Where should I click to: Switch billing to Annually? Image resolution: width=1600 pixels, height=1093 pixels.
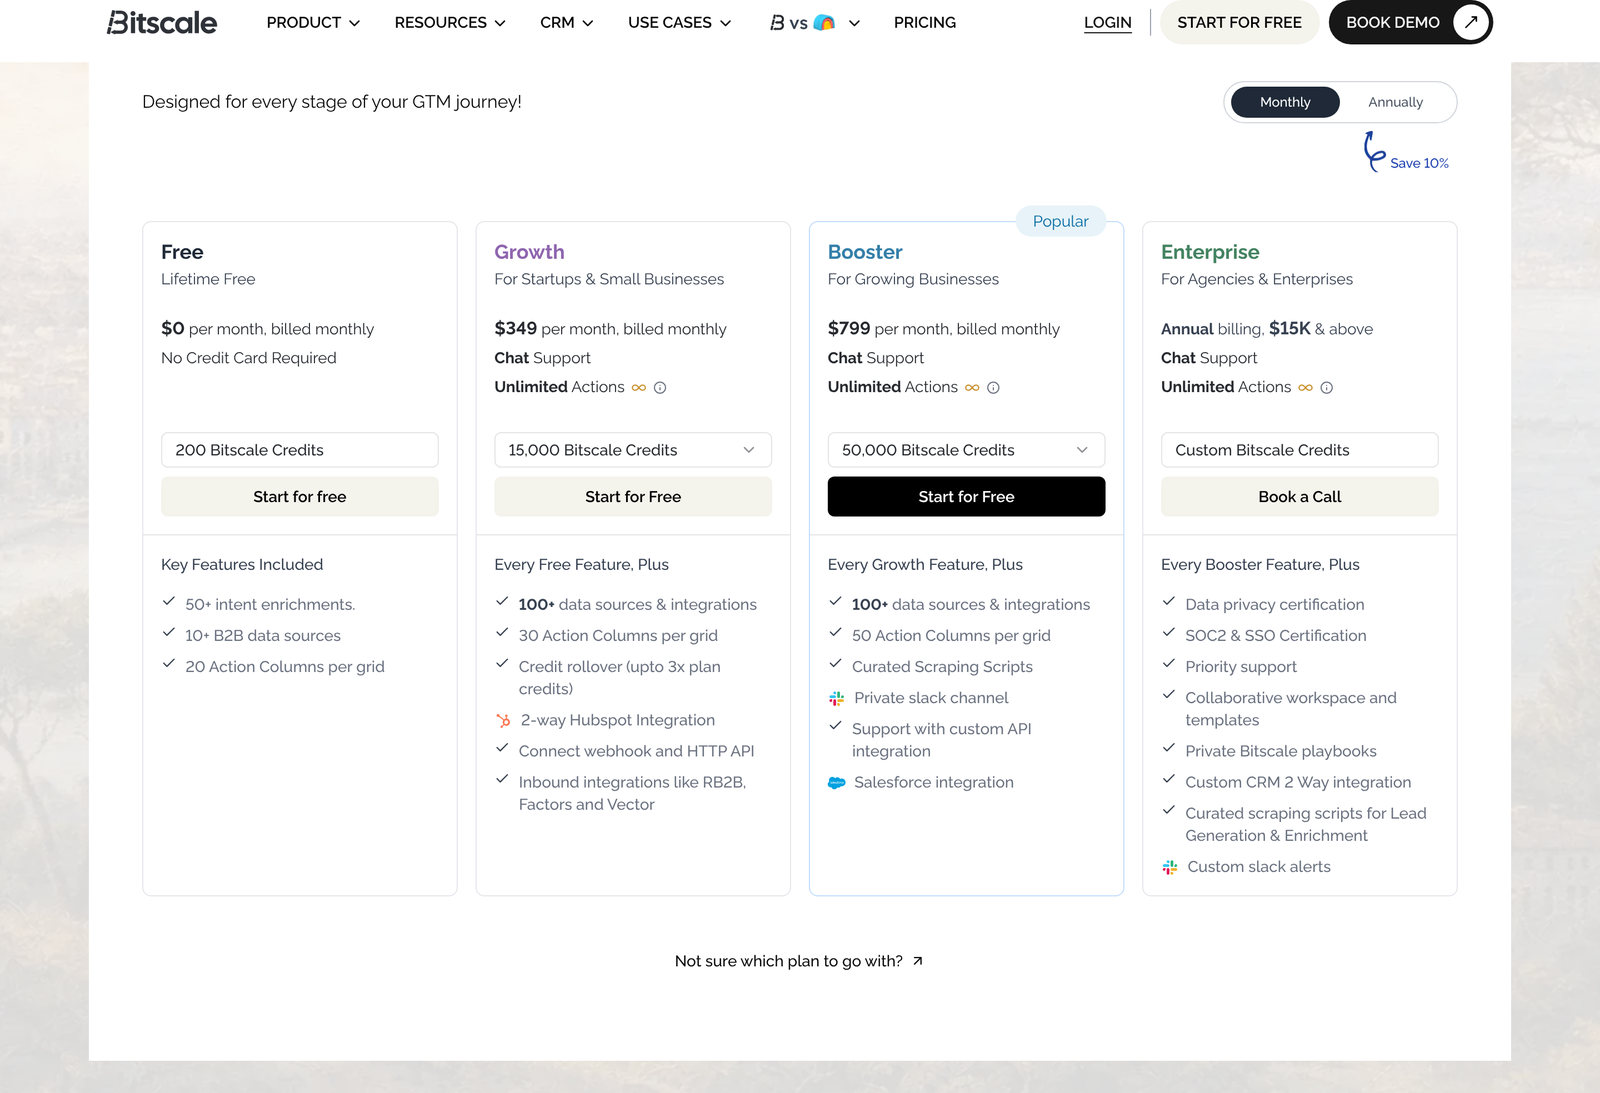(1396, 102)
